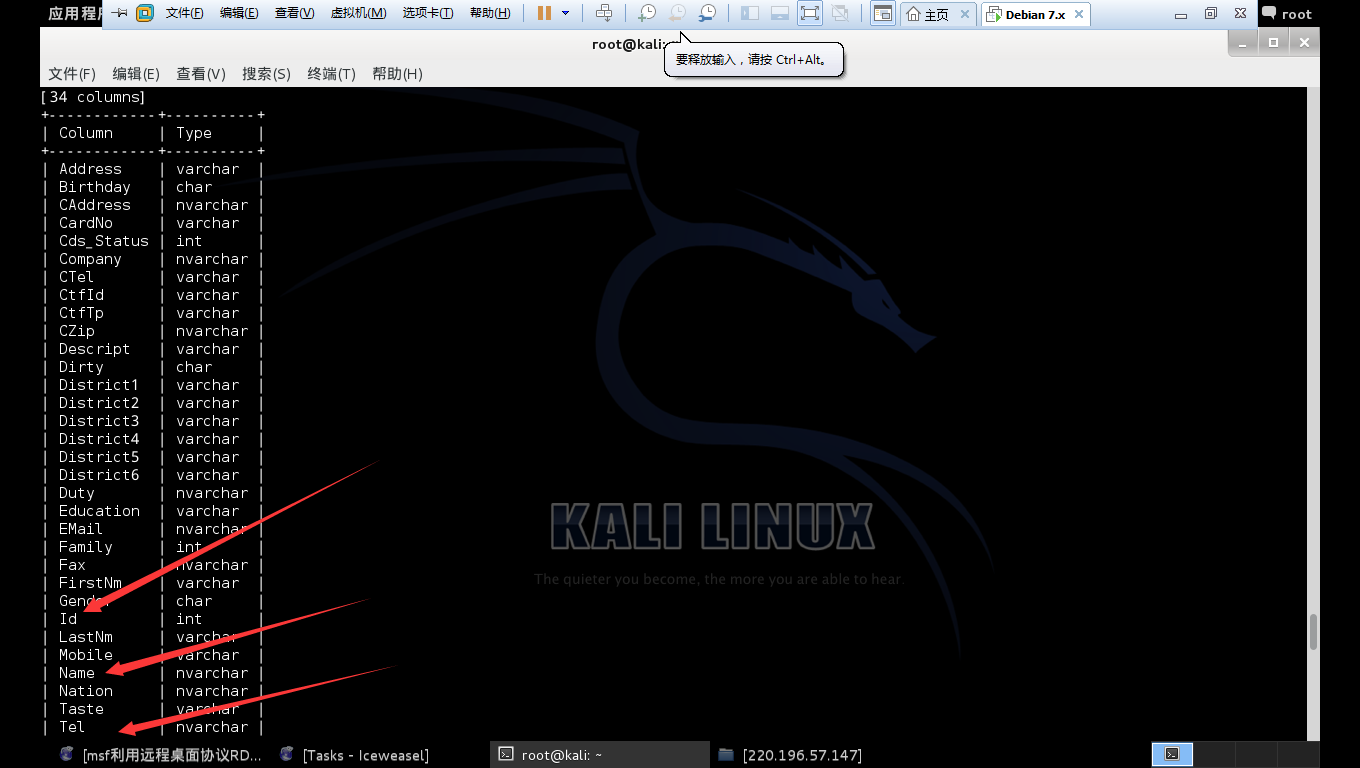Click the console view icon left of home tab
The width and height of the screenshot is (1360, 768).
click(882, 13)
